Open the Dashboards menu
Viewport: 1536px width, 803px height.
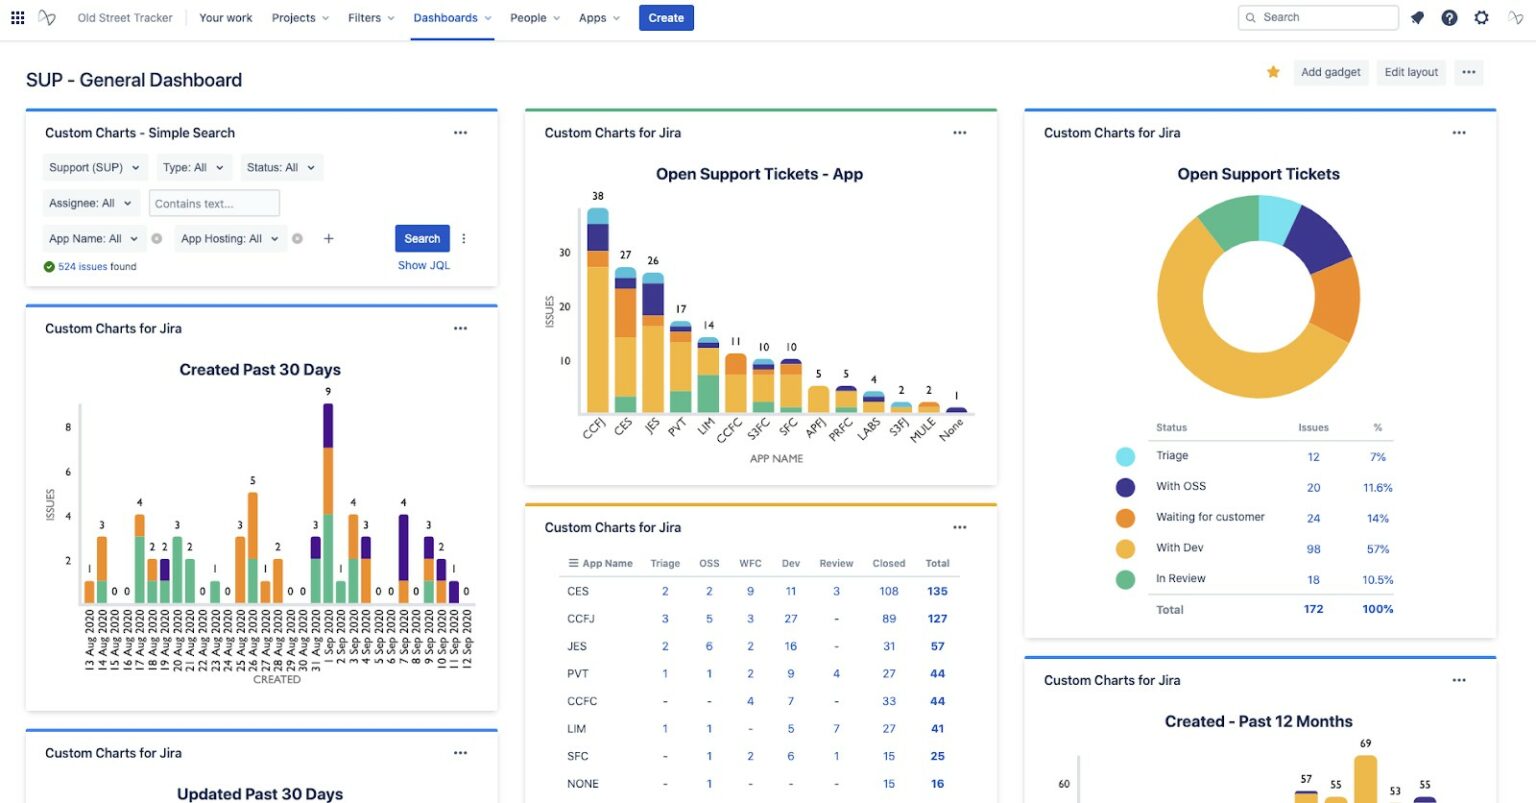[452, 18]
